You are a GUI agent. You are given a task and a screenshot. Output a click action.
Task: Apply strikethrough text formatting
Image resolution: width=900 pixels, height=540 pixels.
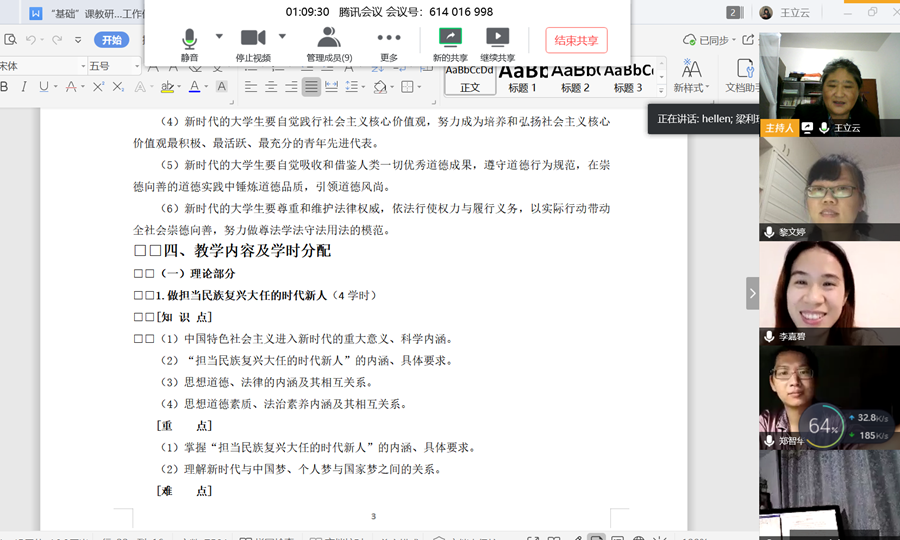click(70, 88)
